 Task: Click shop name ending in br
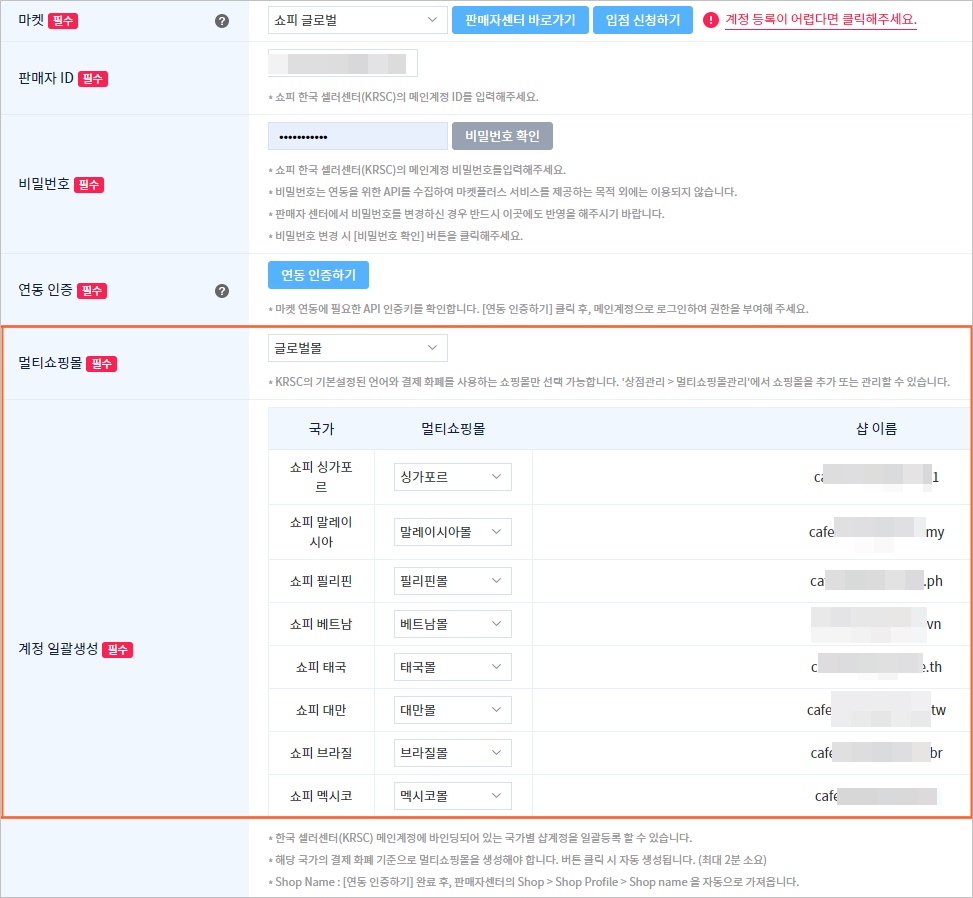point(876,753)
